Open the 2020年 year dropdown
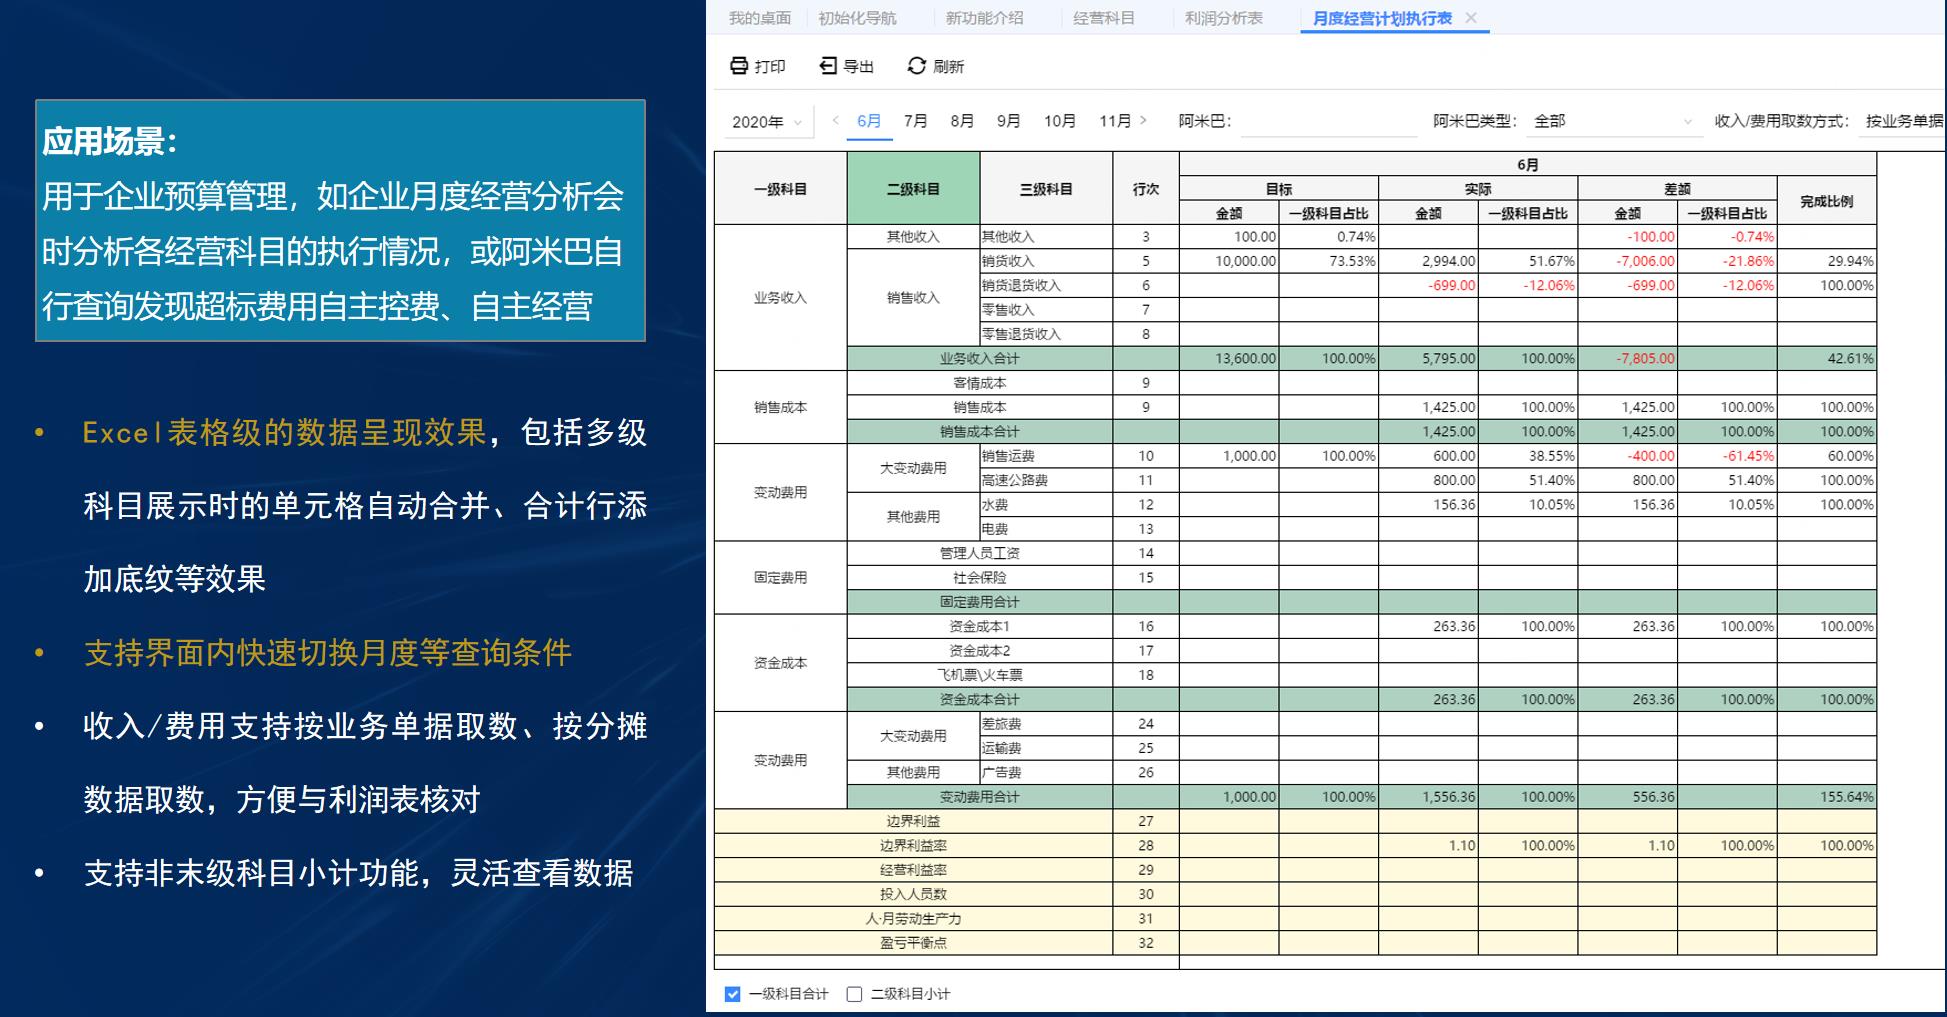The height and width of the screenshot is (1017, 1947). pyautogui.click(x=767, y=122)
